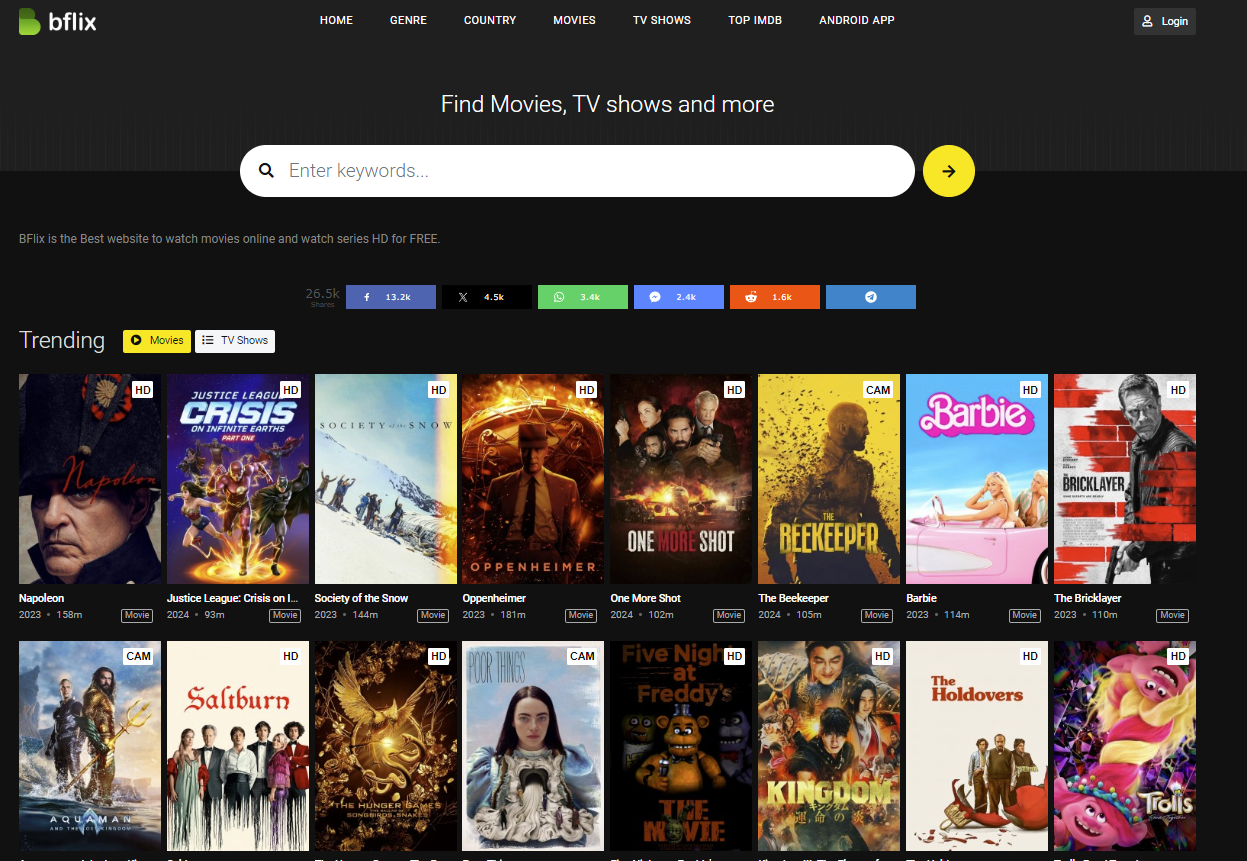Image resolution: width=1247 pixels, height=861 pixels.
Task: Open the Napoleon poster
Action: (x=90, y=479)
